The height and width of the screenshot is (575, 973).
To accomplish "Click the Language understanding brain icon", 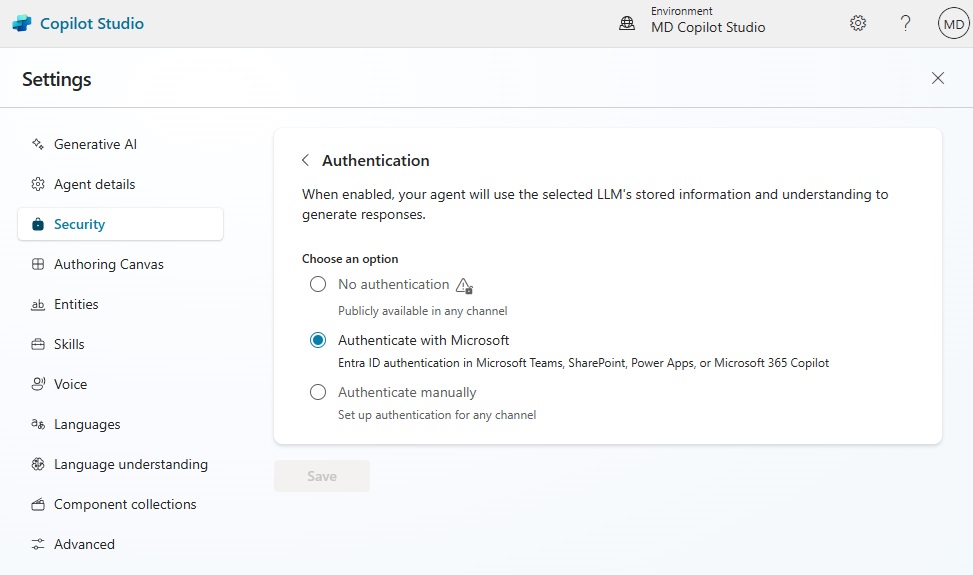I will [x=38, y=464].
